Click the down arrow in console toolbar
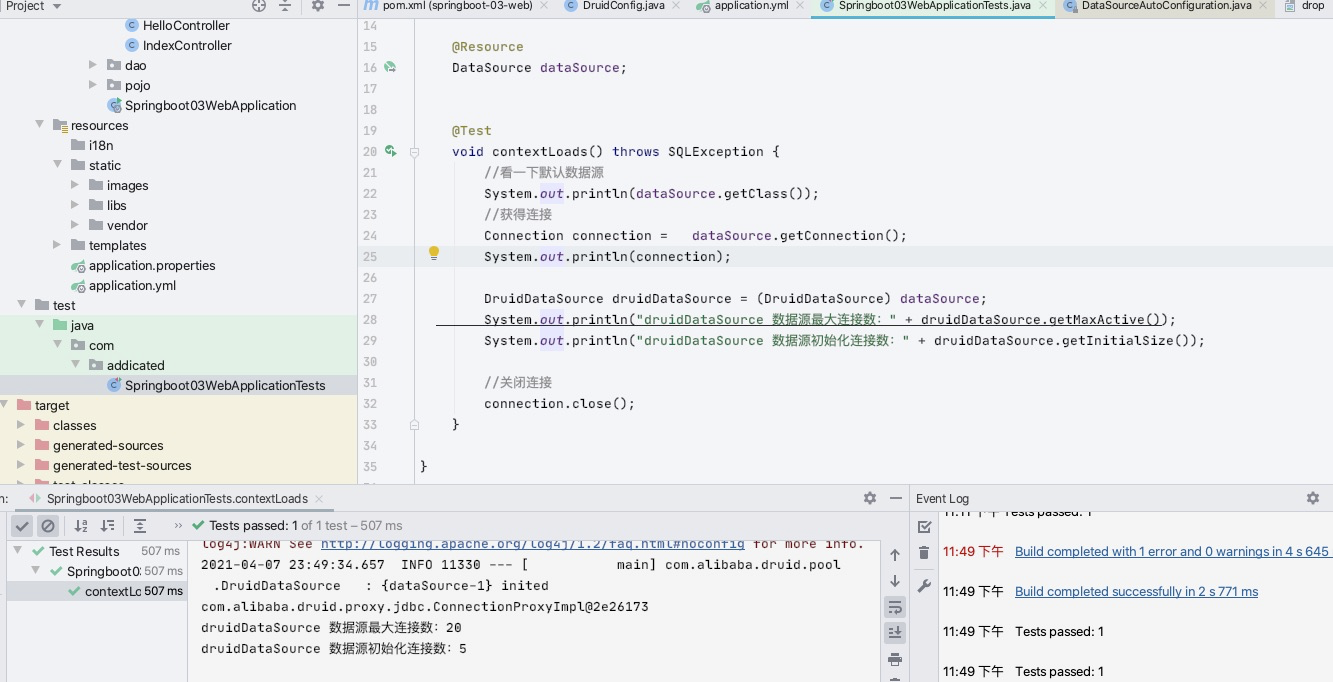The width and height of the screenshot is (1333, 682). [x=895, y=581]
